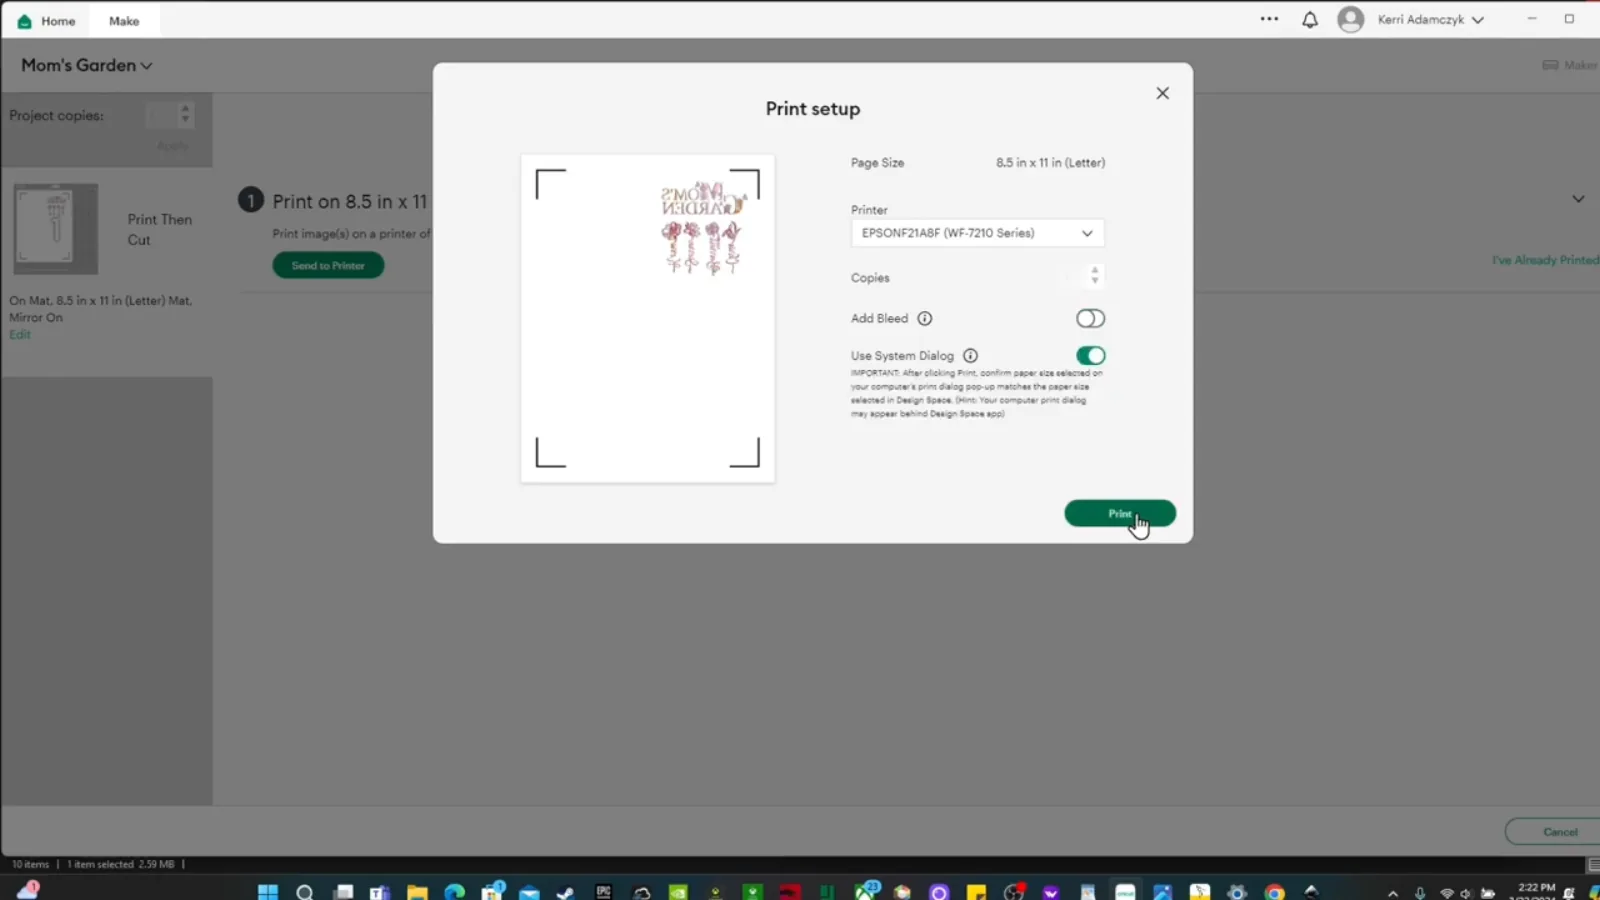Collapse the Print on 8.5 in x 11 in step chevron

pos(1578,199)
